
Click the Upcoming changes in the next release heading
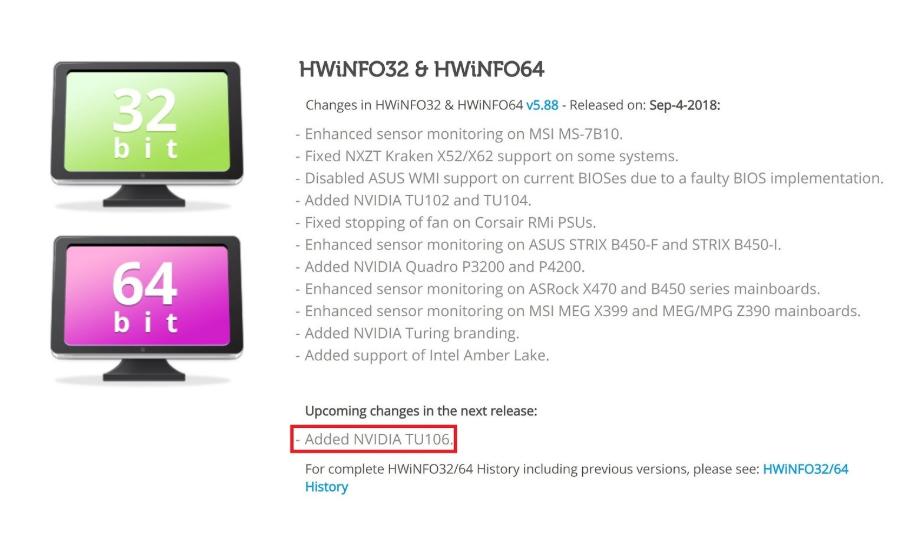tap(421, 411)
